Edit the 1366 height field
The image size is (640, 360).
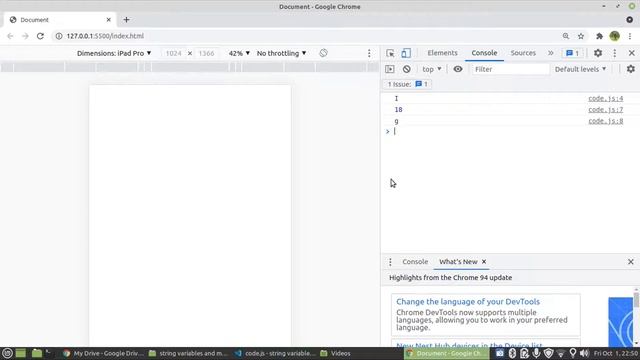tap(206, 53)
